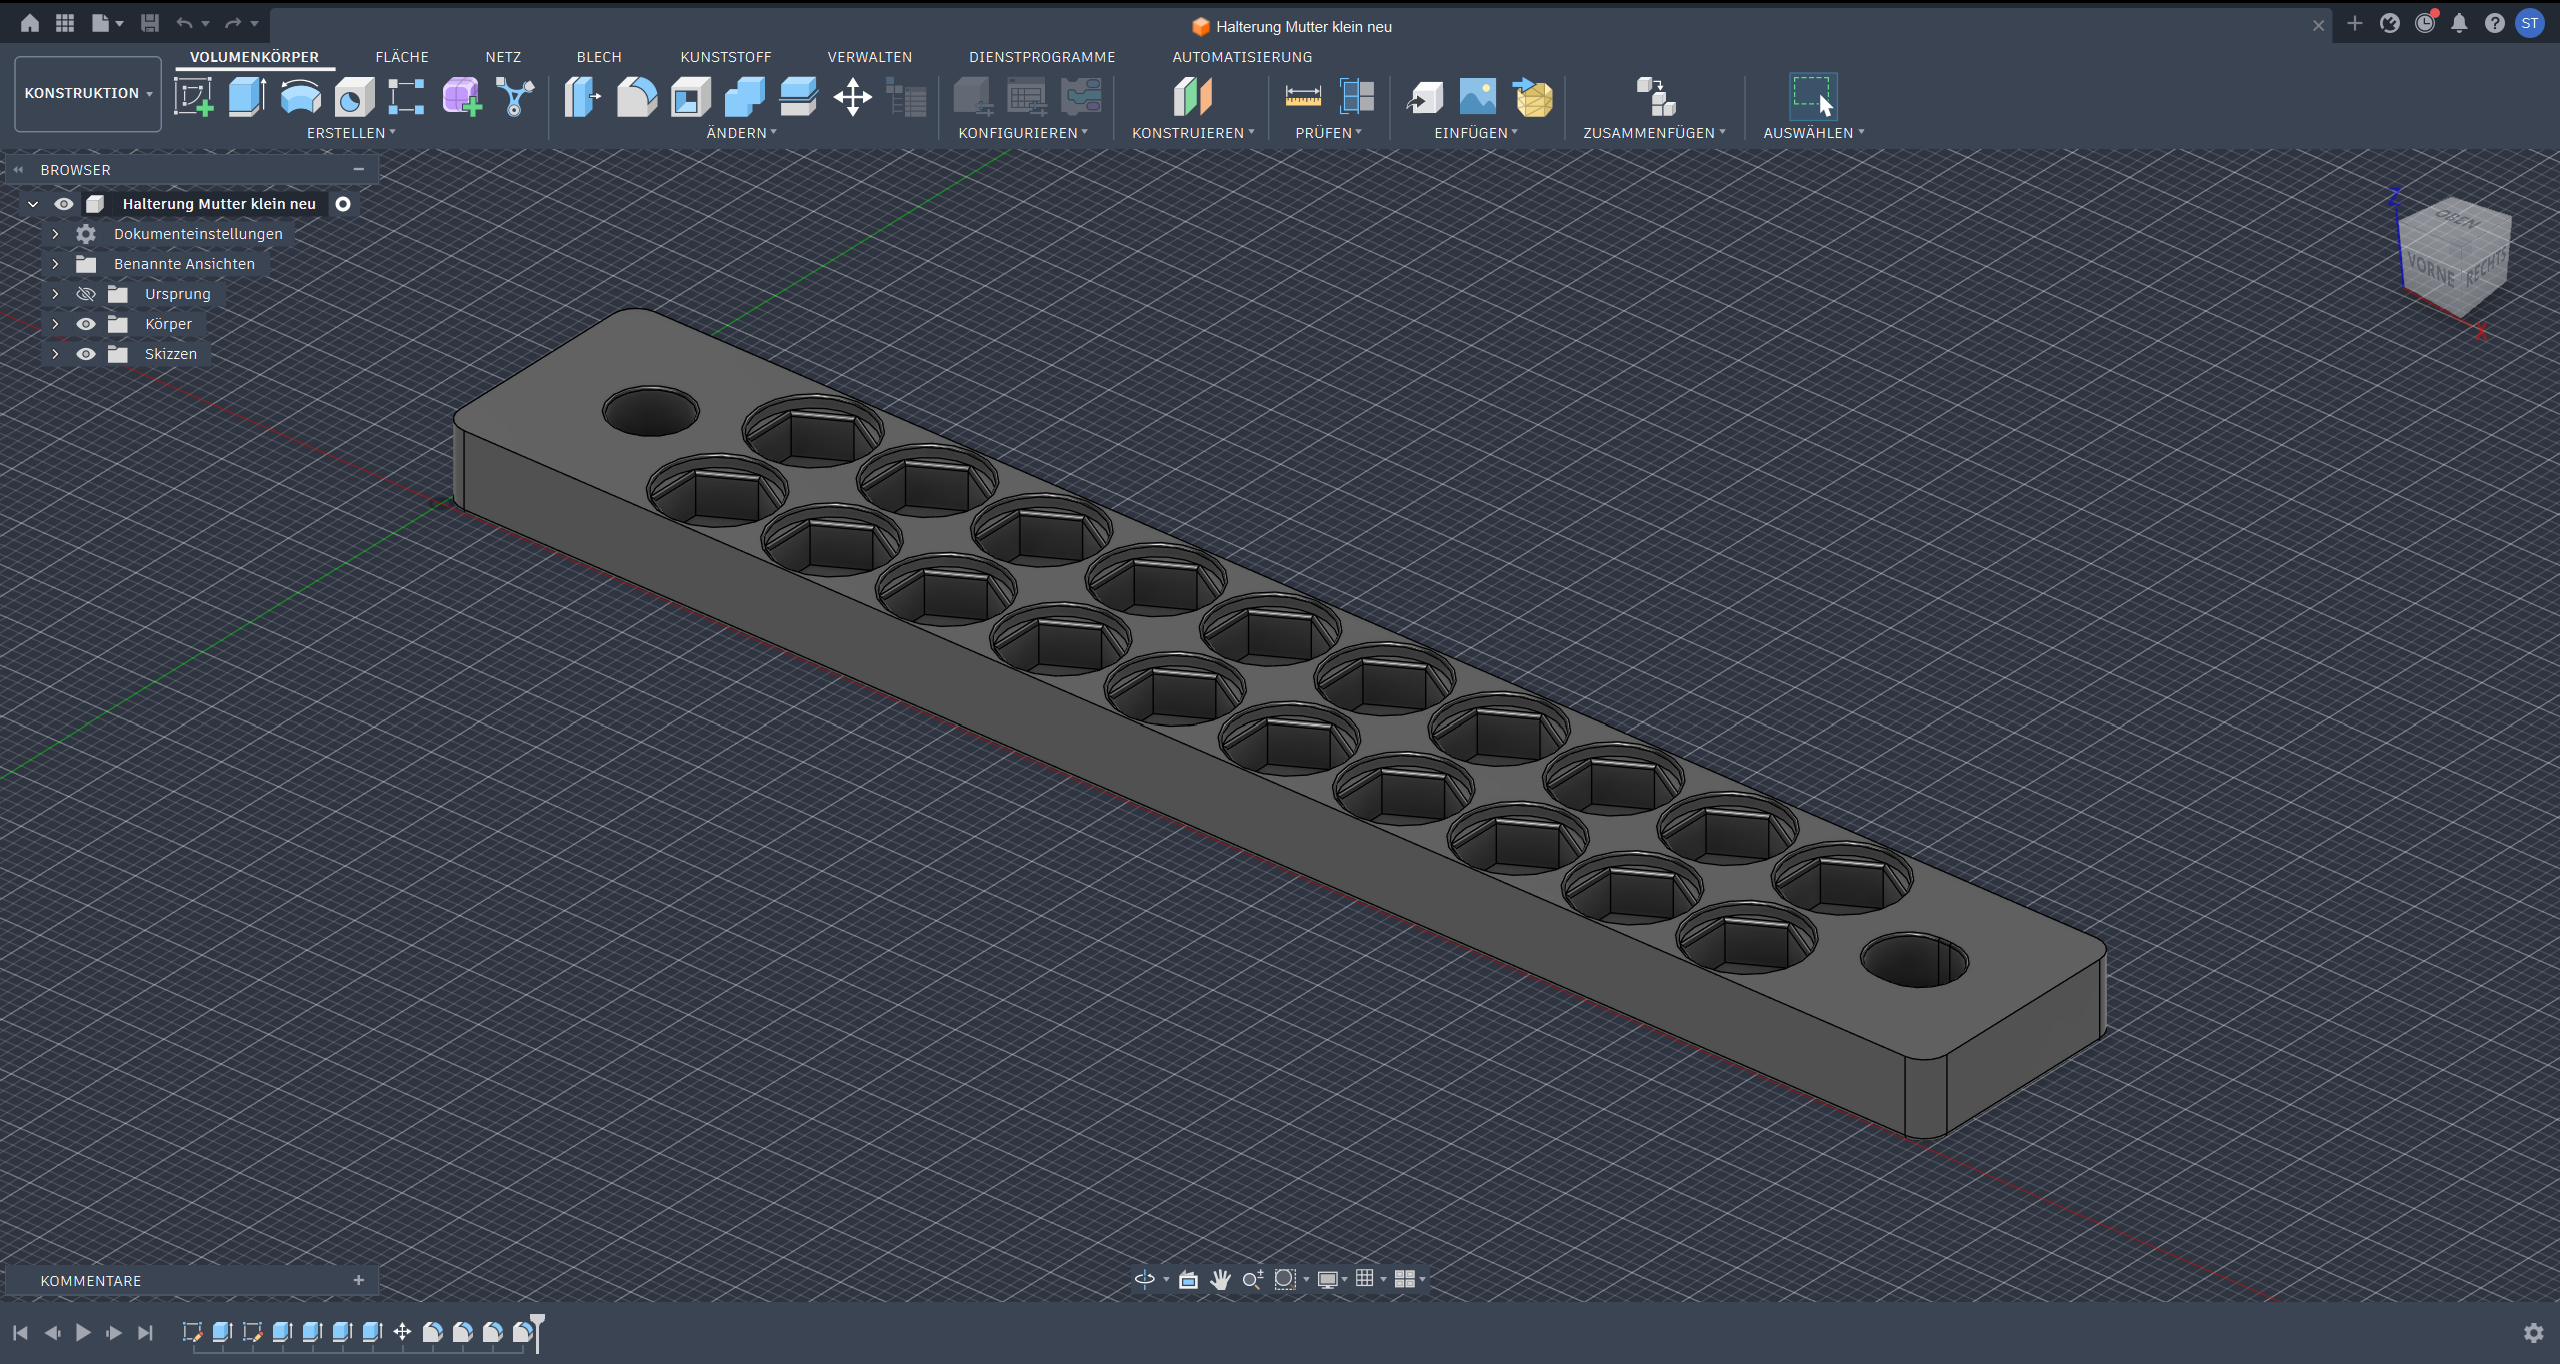Open the Orbit navigation tool
The width and height of the screenshot is (2560, 1364).
pos(1145,1279)
